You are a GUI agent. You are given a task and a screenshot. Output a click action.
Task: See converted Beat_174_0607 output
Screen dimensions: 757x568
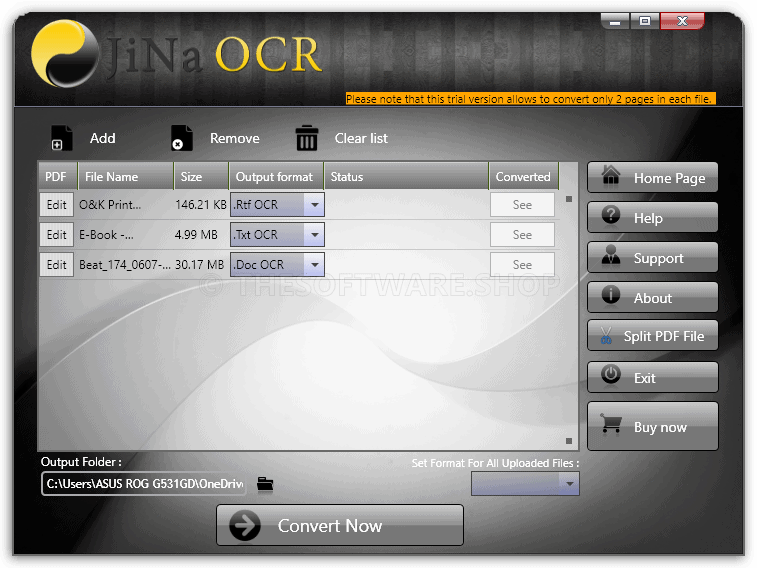pyautogui.click(x=522, y=264)
